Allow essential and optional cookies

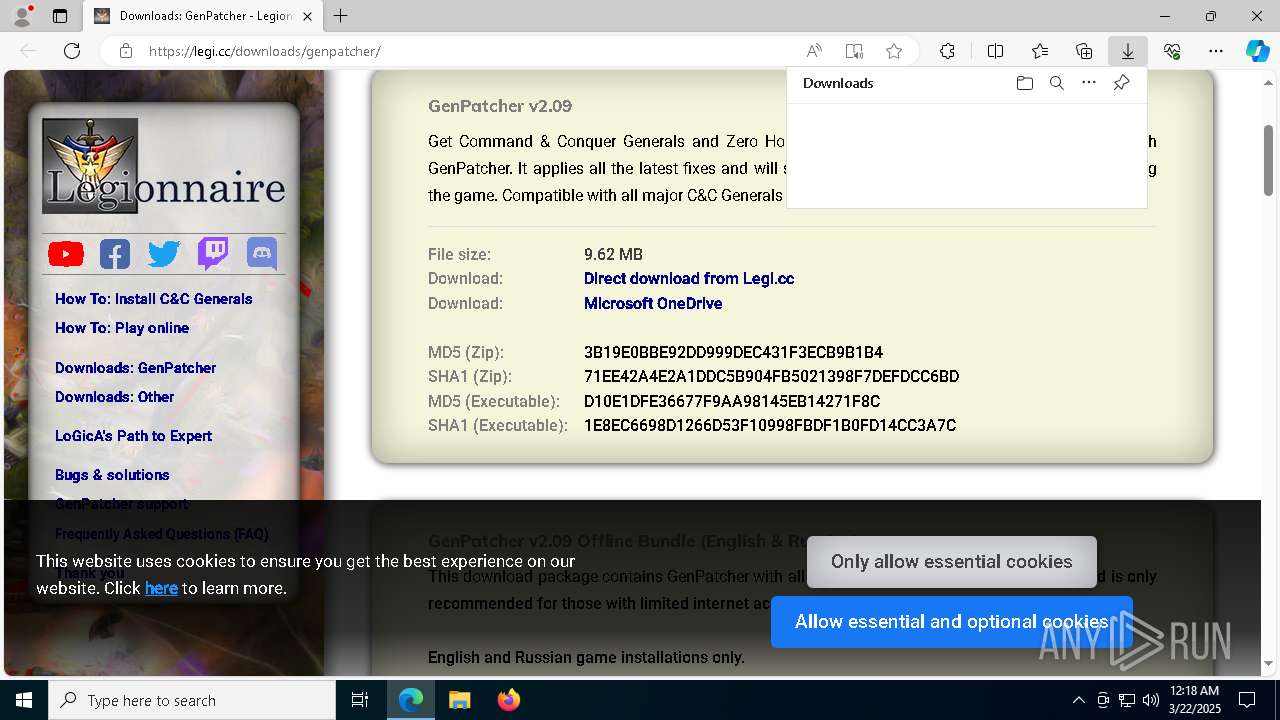[x=951, y=622]
